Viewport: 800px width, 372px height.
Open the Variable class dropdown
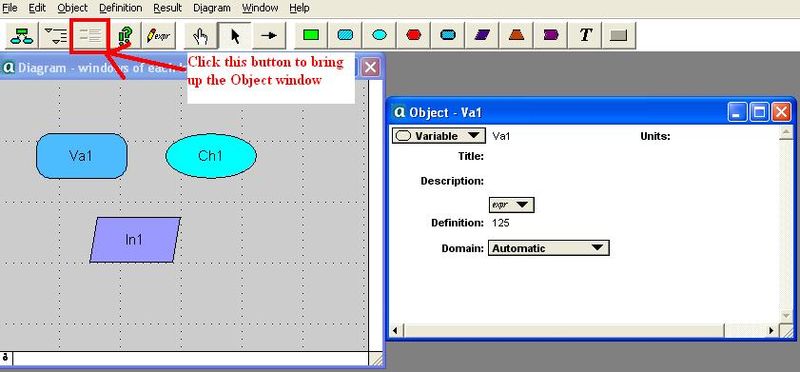tap(438, 136)
